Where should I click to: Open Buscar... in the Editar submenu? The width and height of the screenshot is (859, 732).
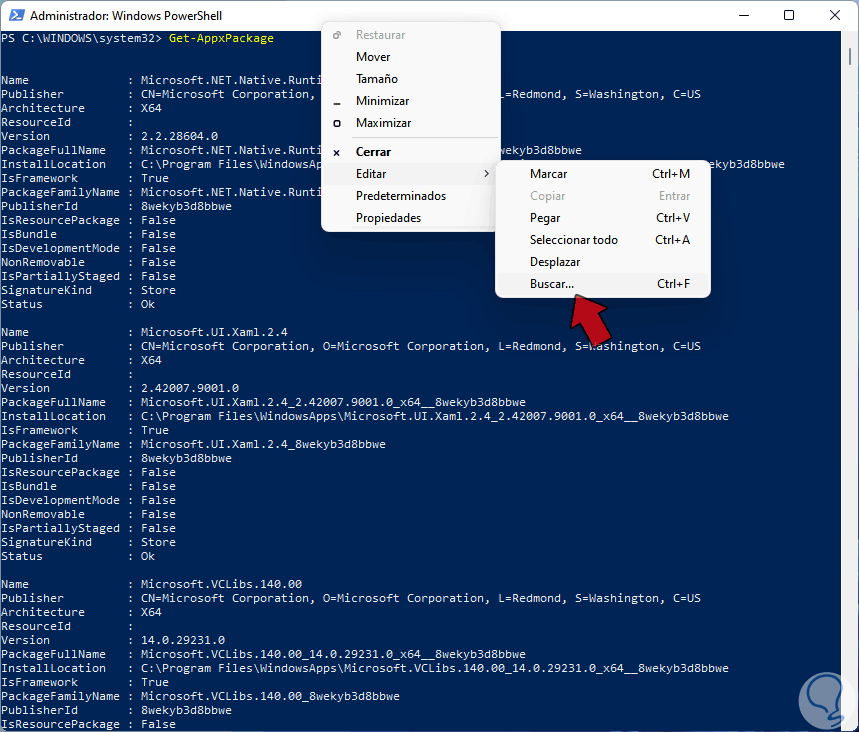(x=603, y=284)
